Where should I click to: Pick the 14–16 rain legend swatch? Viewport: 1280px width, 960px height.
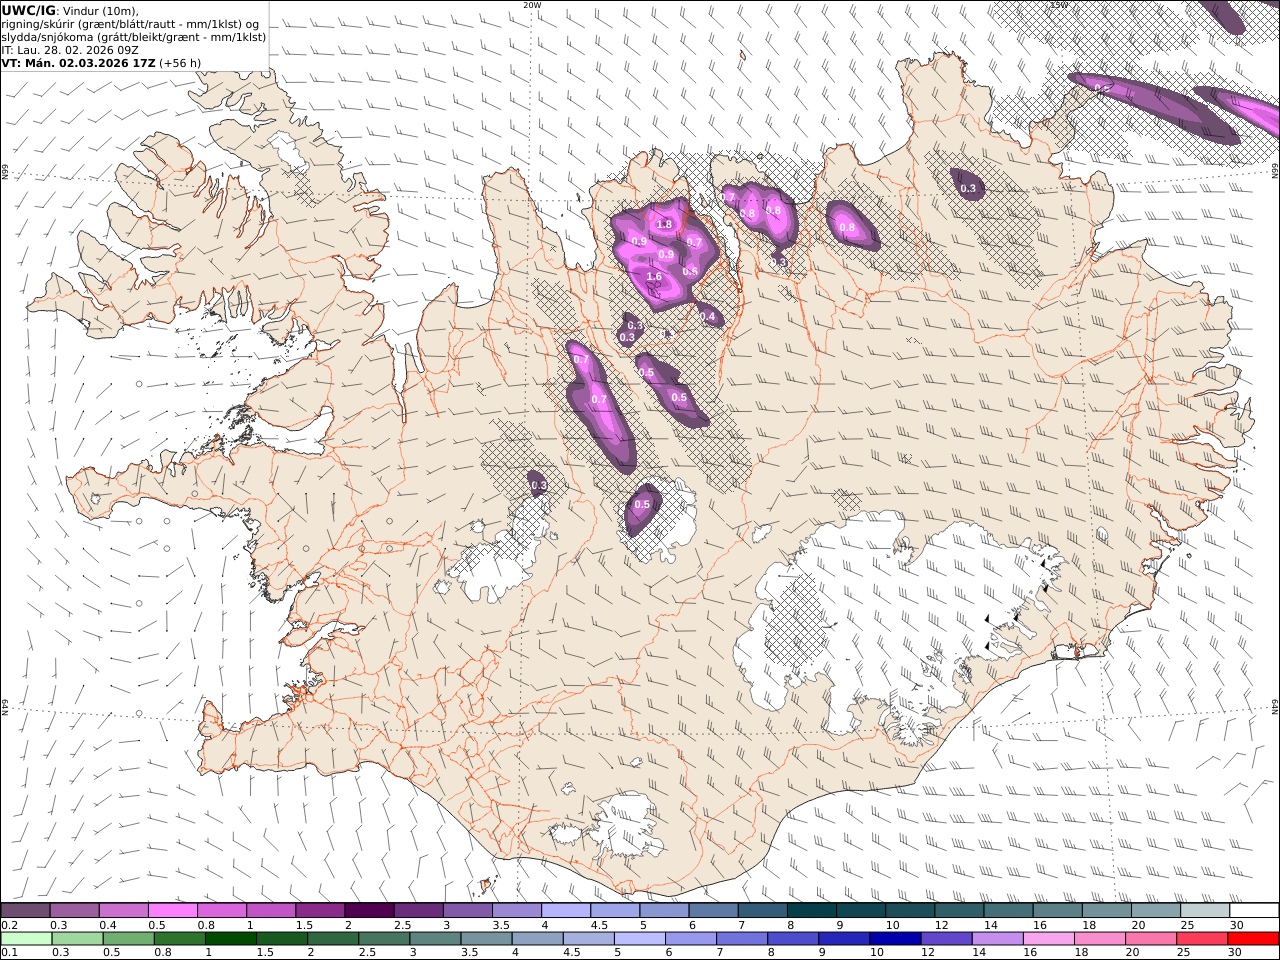click(x=997, y=938)
